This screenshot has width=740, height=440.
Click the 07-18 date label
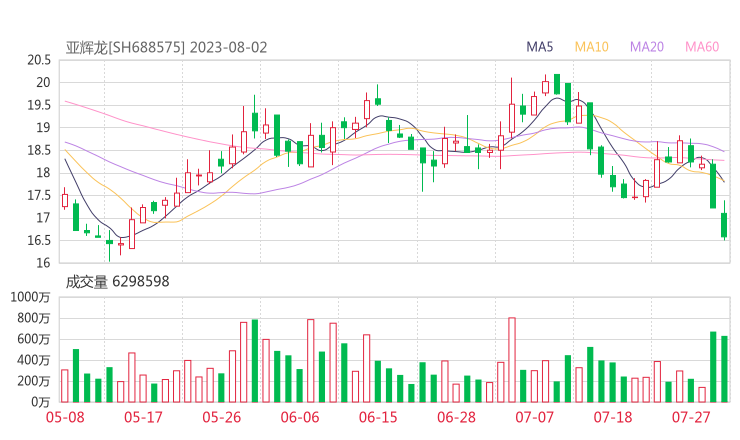(x=613, y=417)
